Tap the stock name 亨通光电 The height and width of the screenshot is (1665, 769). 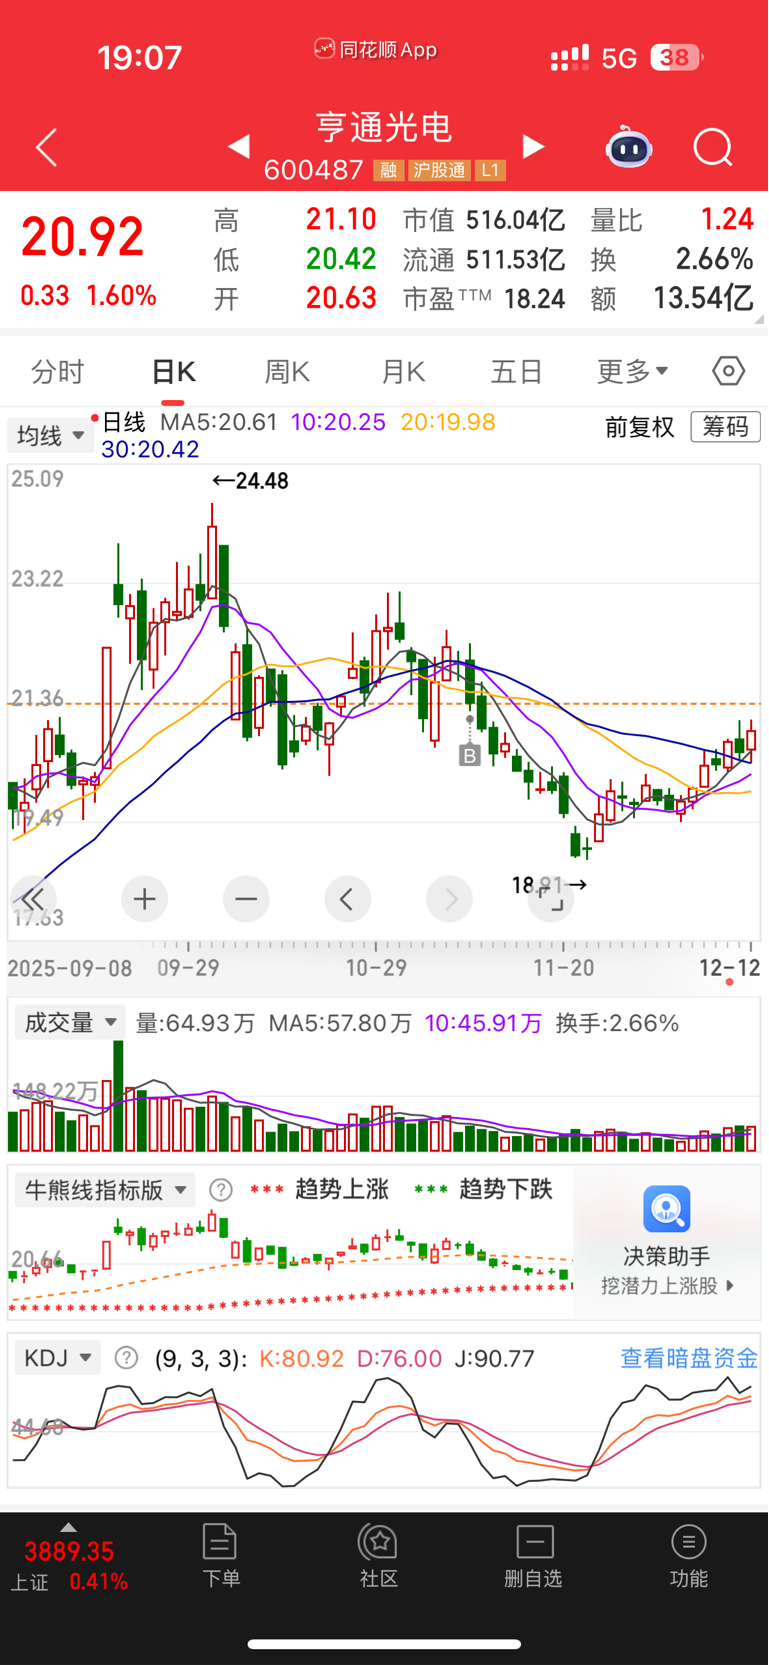[384, 127]
